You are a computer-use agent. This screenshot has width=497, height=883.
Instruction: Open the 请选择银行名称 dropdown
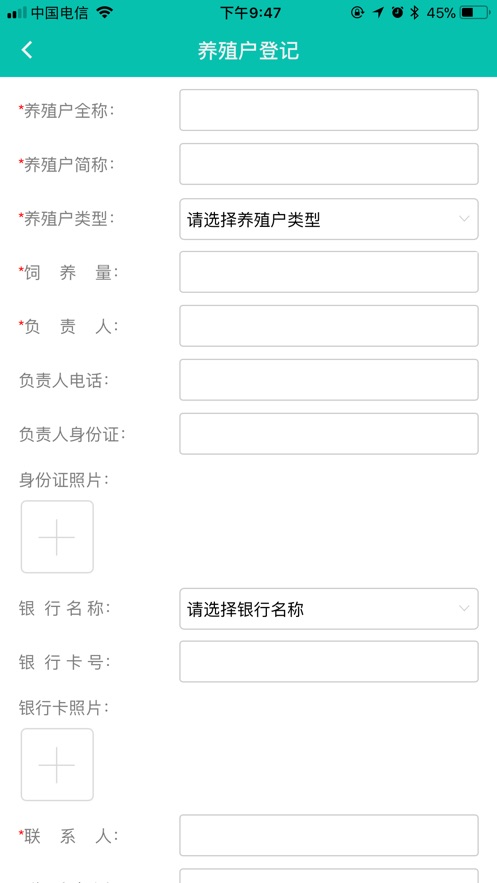click(x=329, y=609)
